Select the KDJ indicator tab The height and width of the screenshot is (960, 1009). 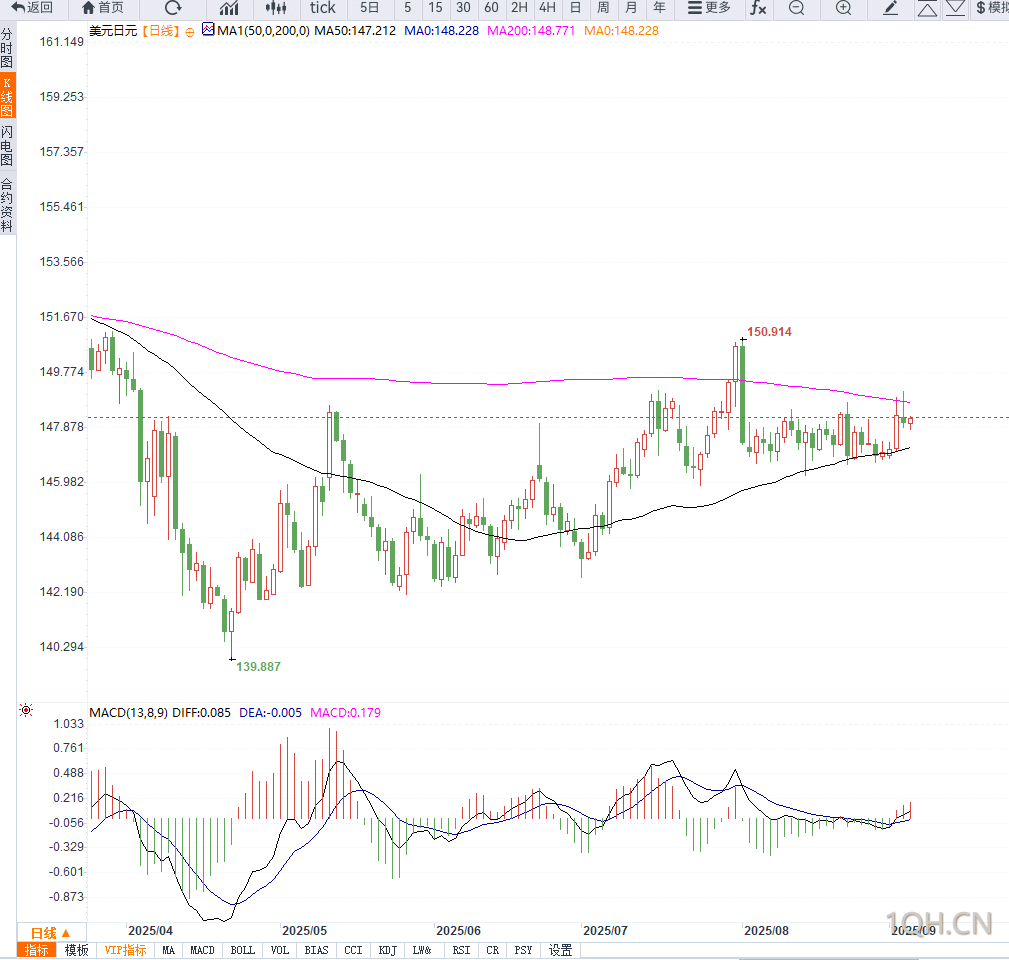(x=387, y=950)
